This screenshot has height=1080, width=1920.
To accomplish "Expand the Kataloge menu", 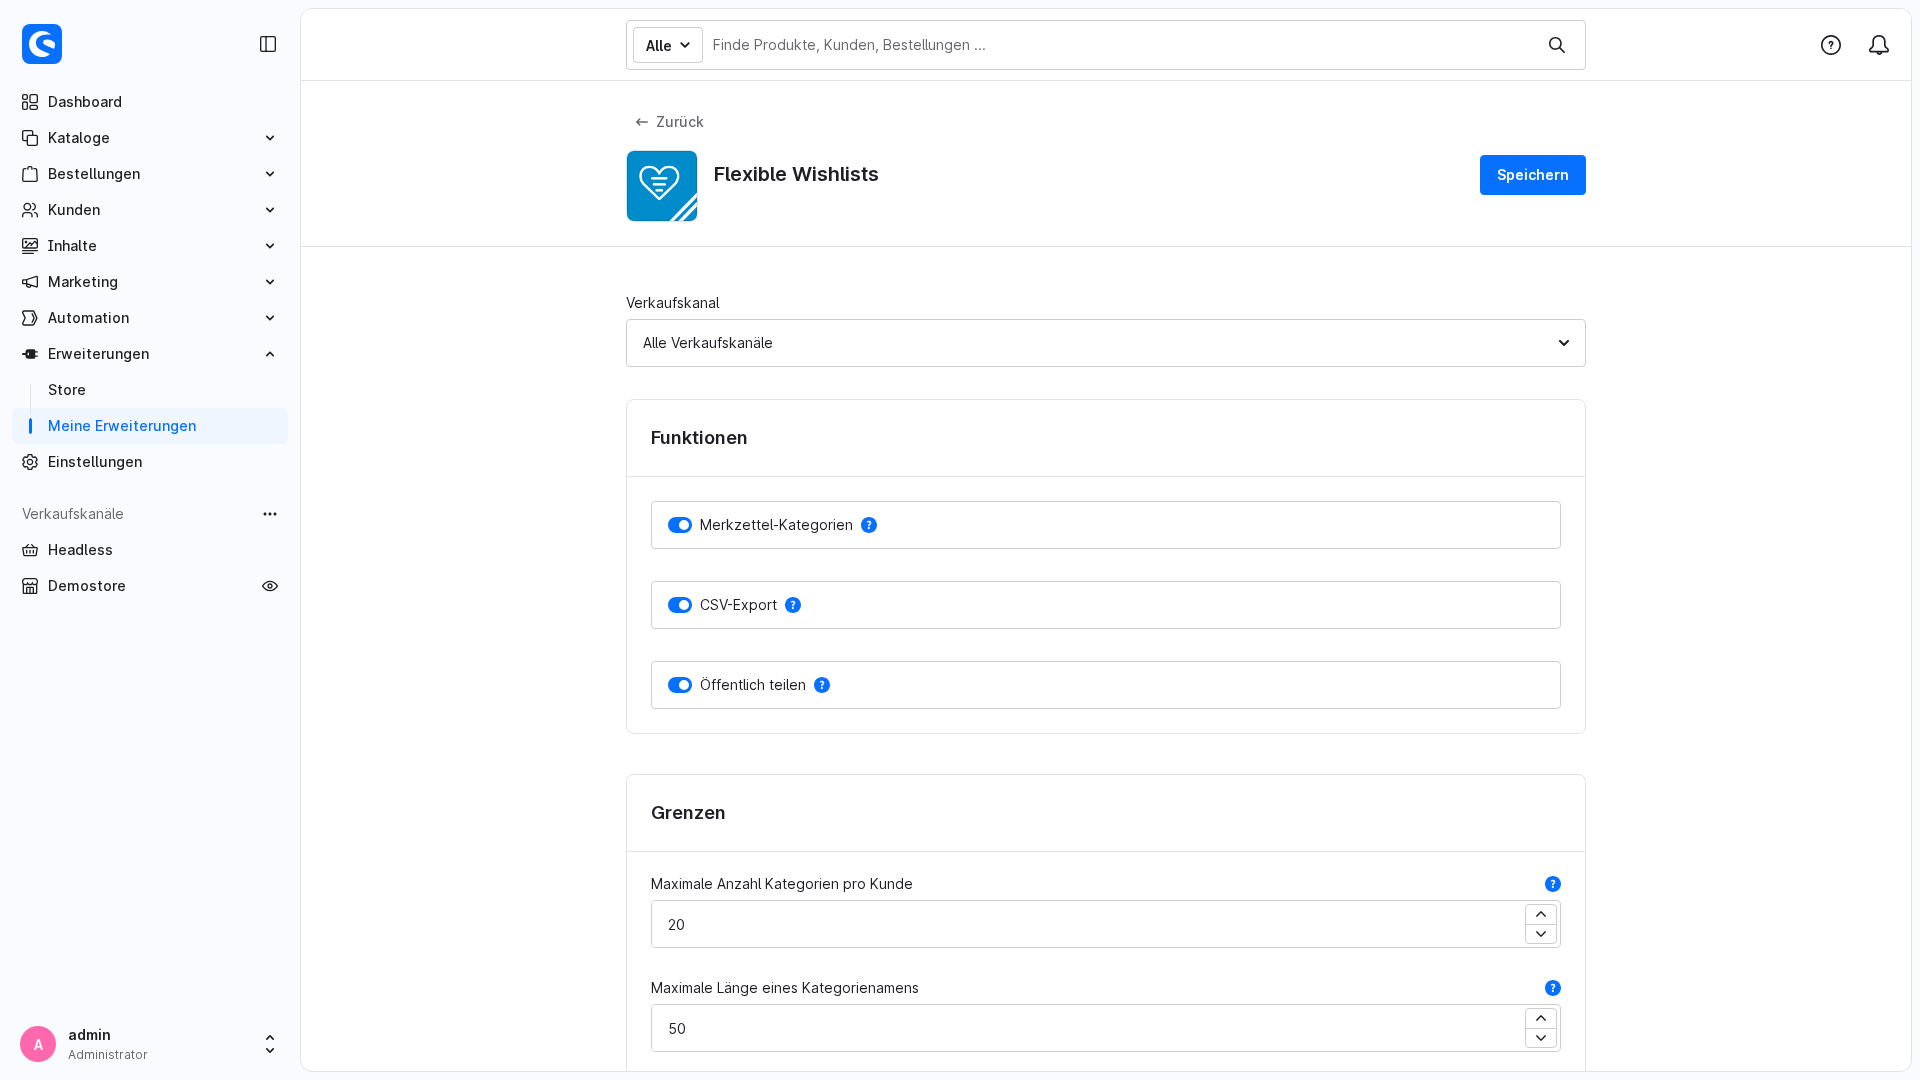I will pos(150,138).
